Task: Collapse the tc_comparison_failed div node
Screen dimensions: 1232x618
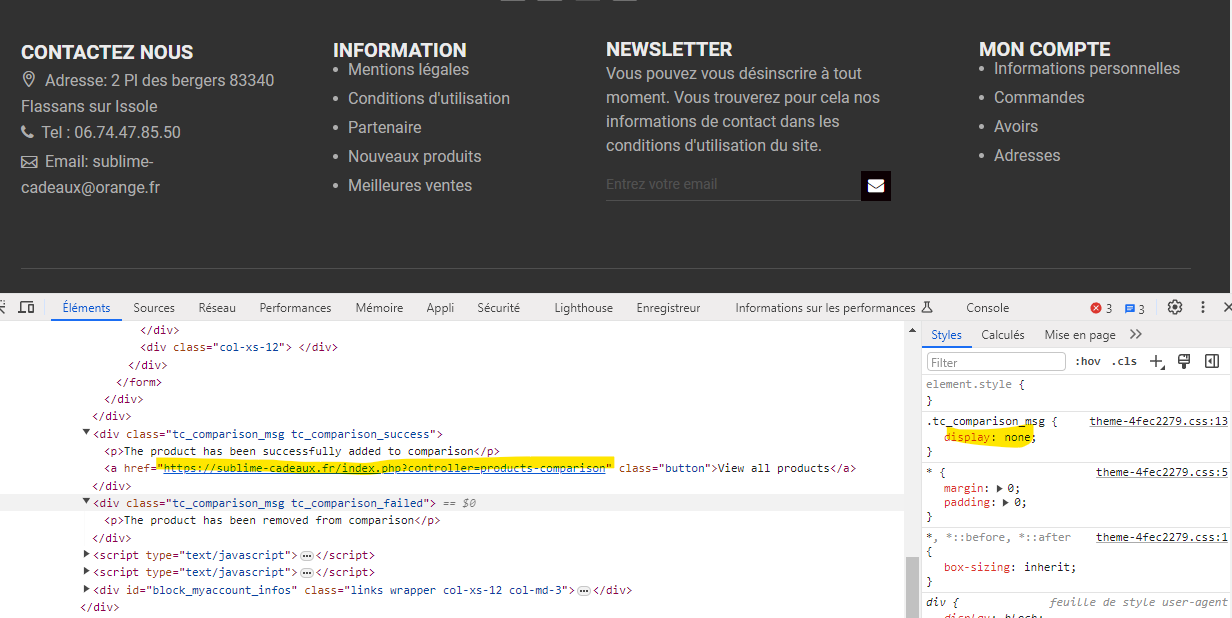Action: pyautogui.click(x=86, y=502)
